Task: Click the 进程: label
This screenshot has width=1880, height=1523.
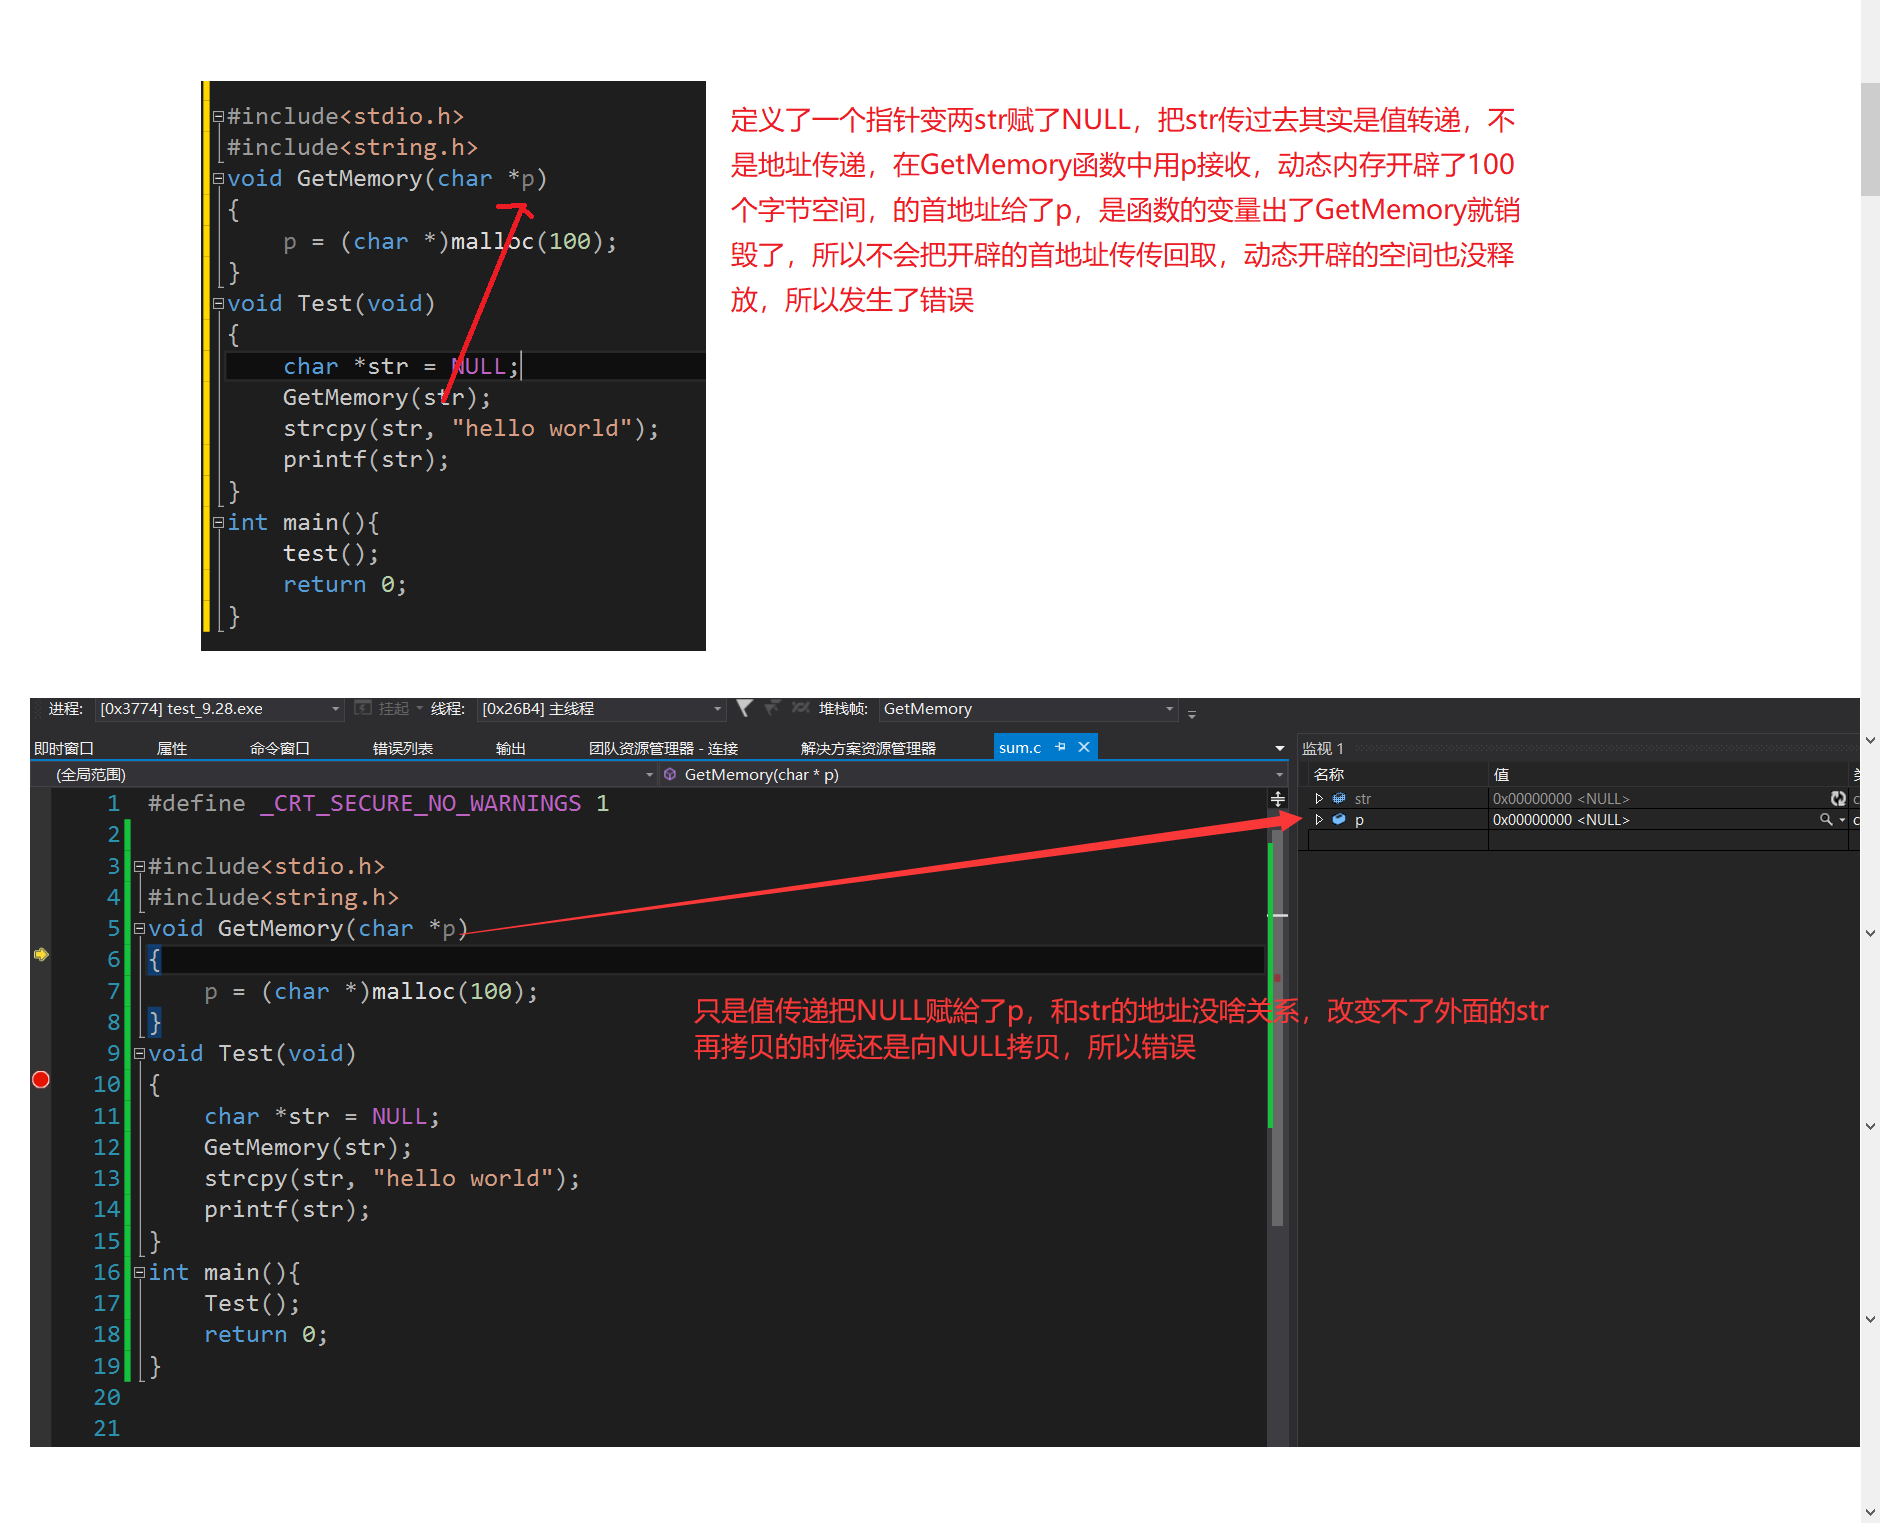Action: [65, 708]
